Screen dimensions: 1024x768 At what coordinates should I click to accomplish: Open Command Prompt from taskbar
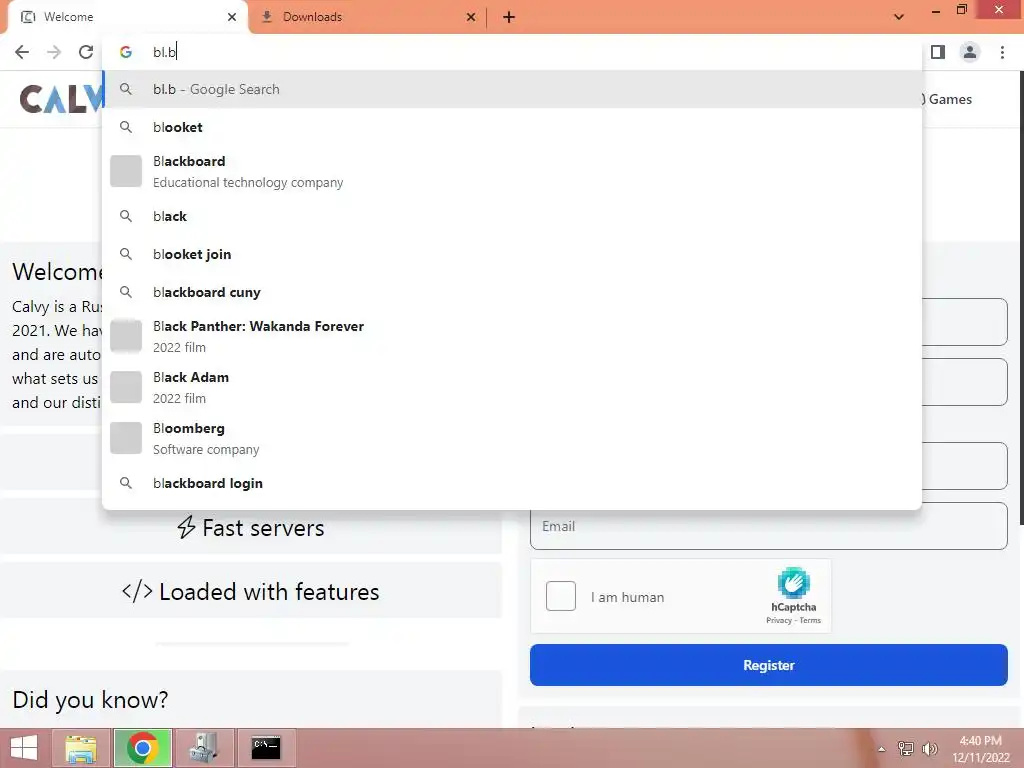pyautogui.click(x=266, y=748)
